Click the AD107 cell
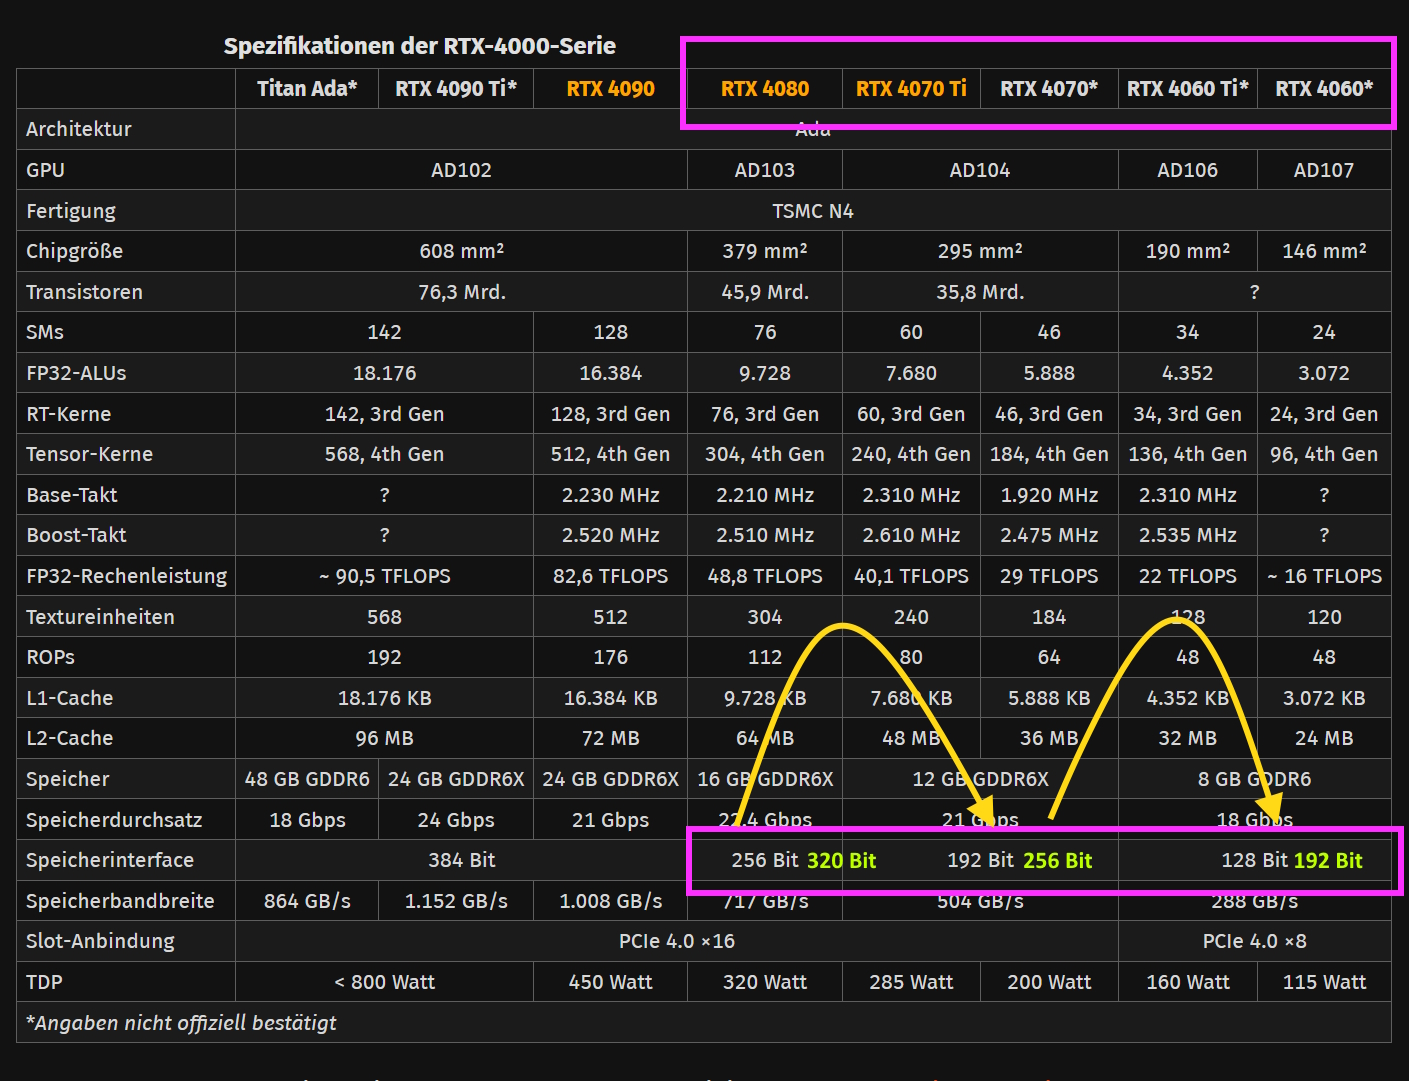 [x=1324, y=170]
